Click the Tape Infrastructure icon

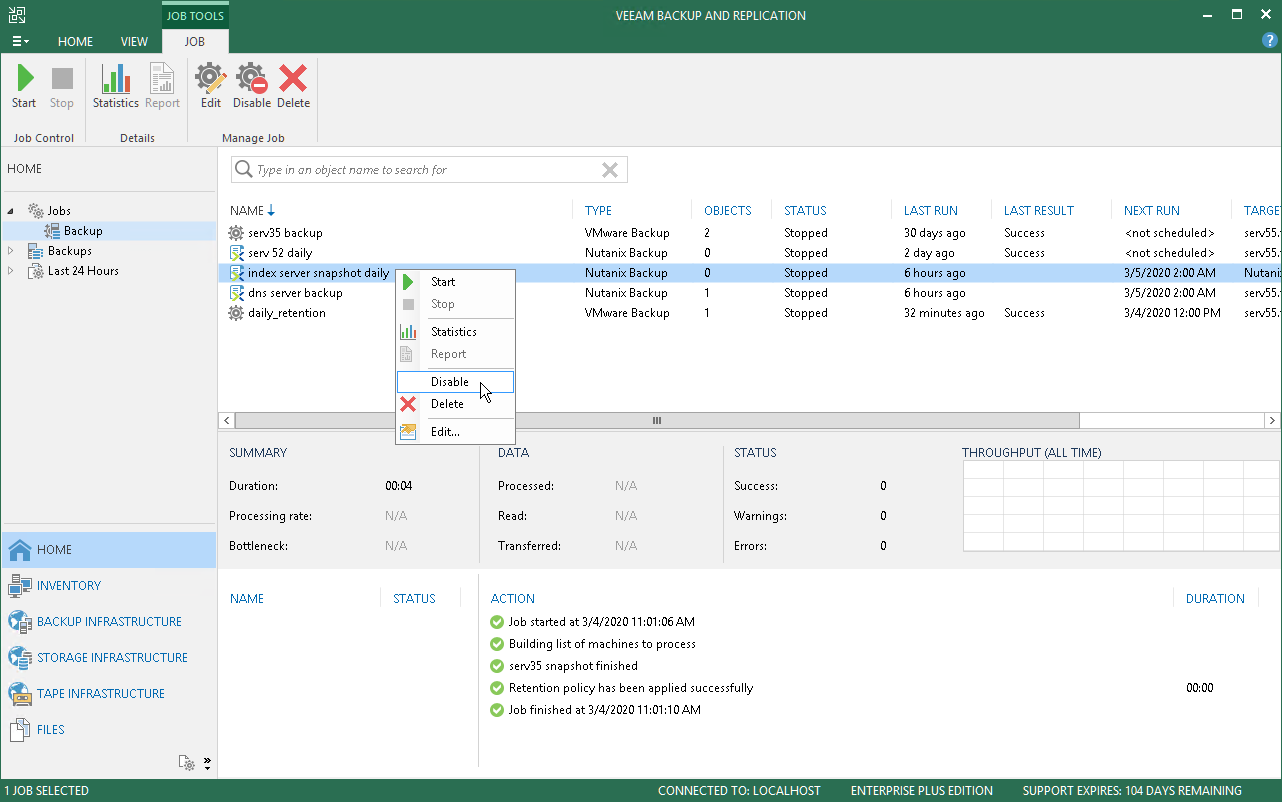click(x=20, y=694)
